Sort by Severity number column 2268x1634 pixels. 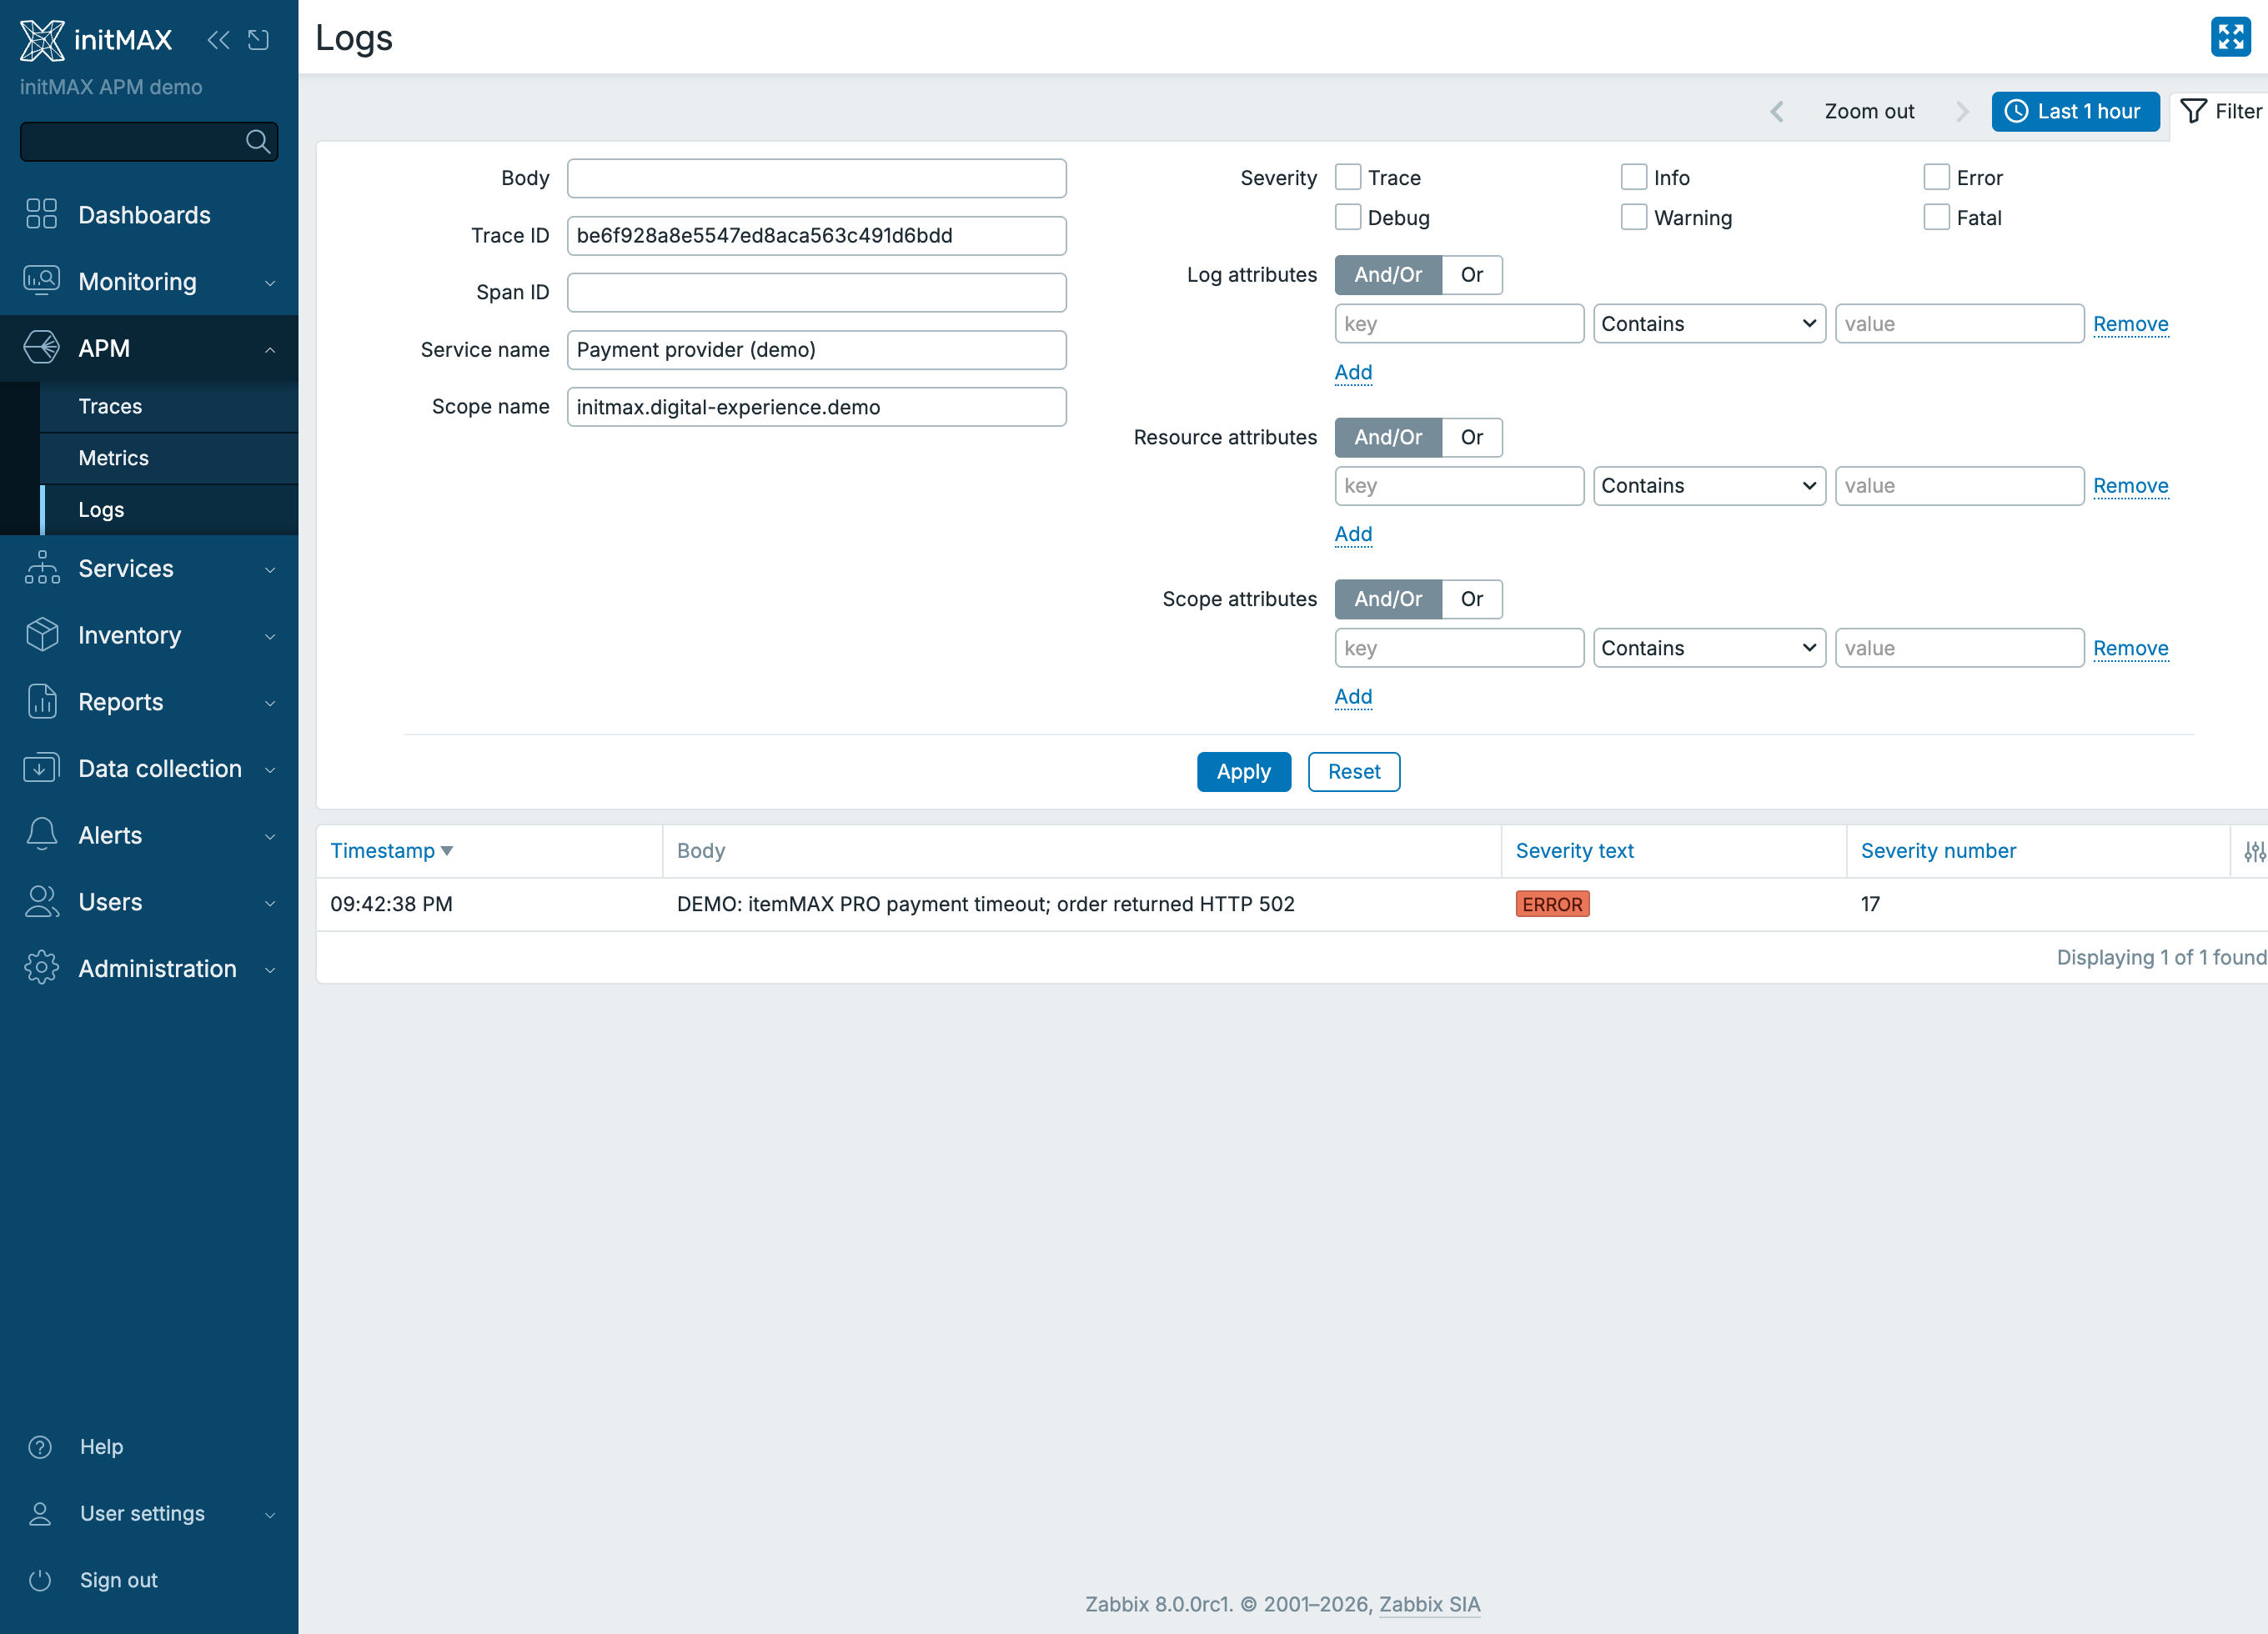coord(1938,851)
